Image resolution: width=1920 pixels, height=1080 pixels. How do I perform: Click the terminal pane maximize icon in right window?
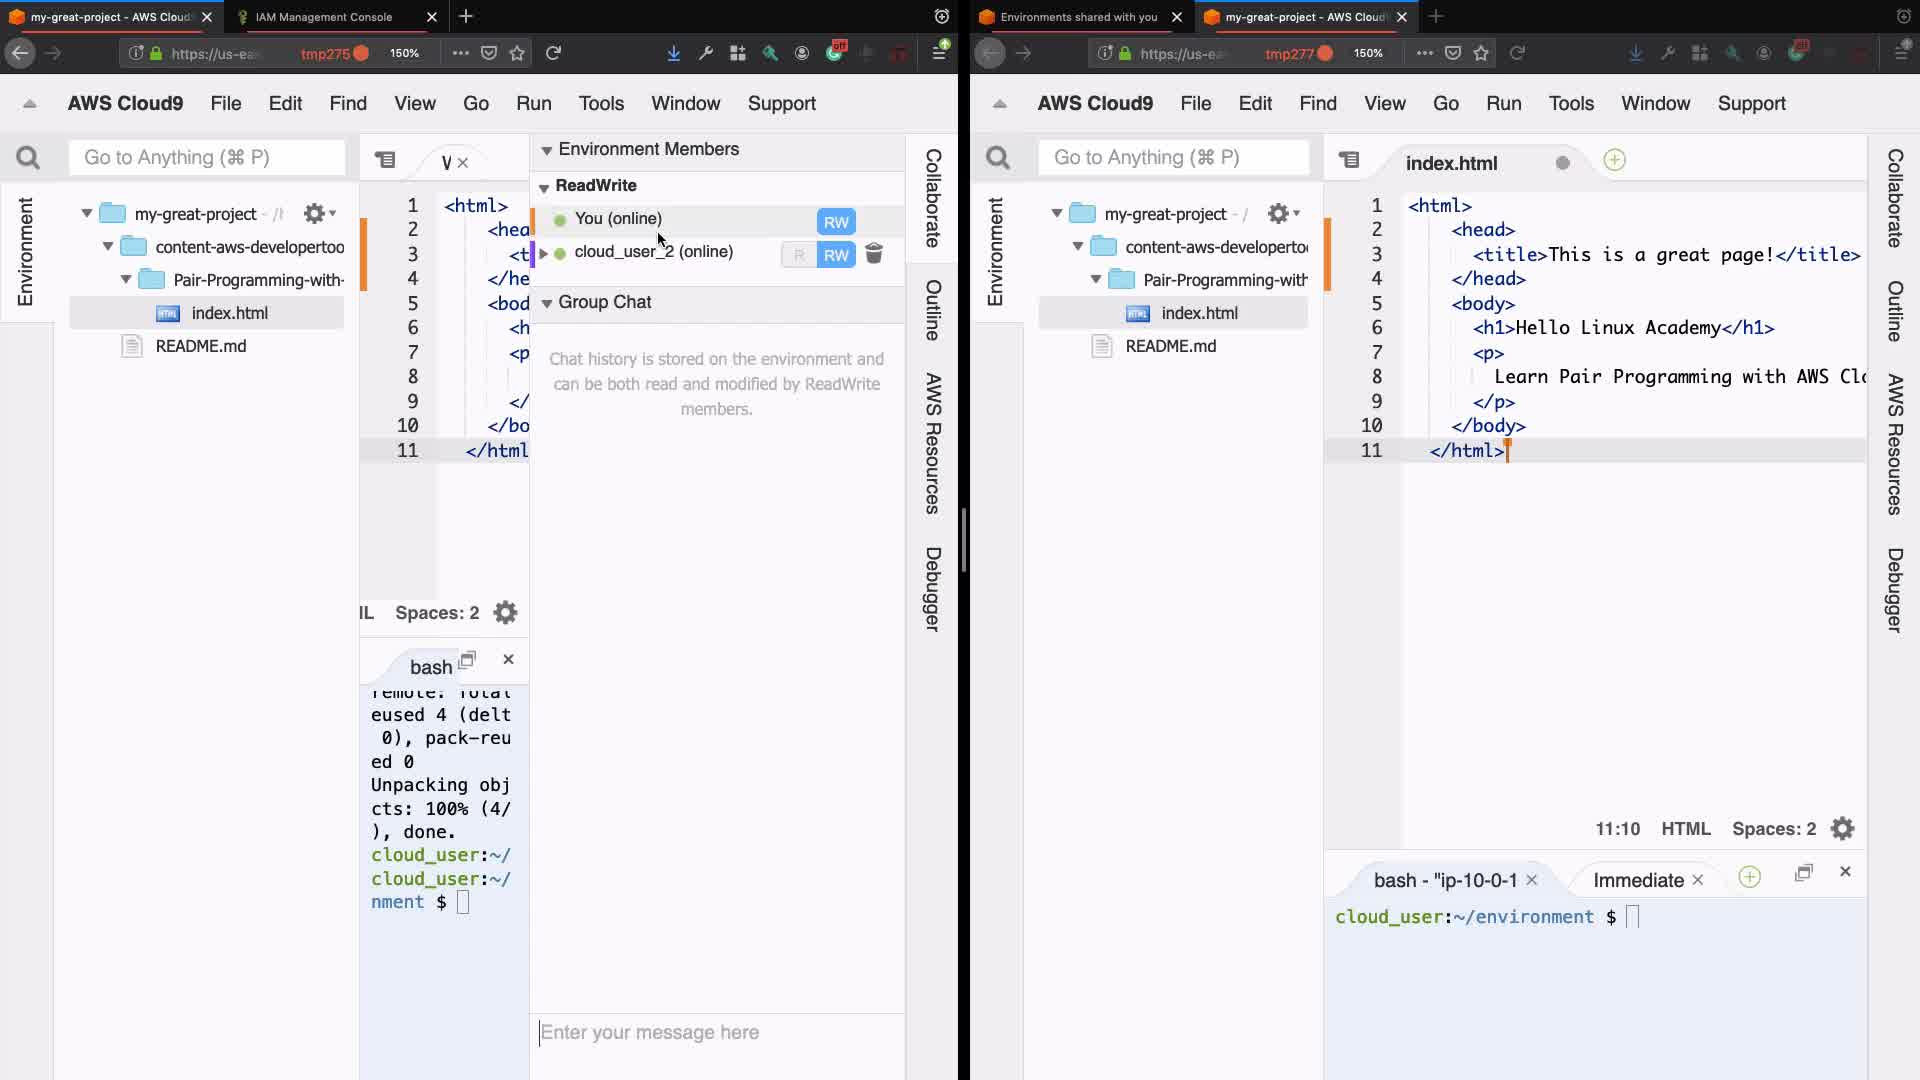(1803, 873)
